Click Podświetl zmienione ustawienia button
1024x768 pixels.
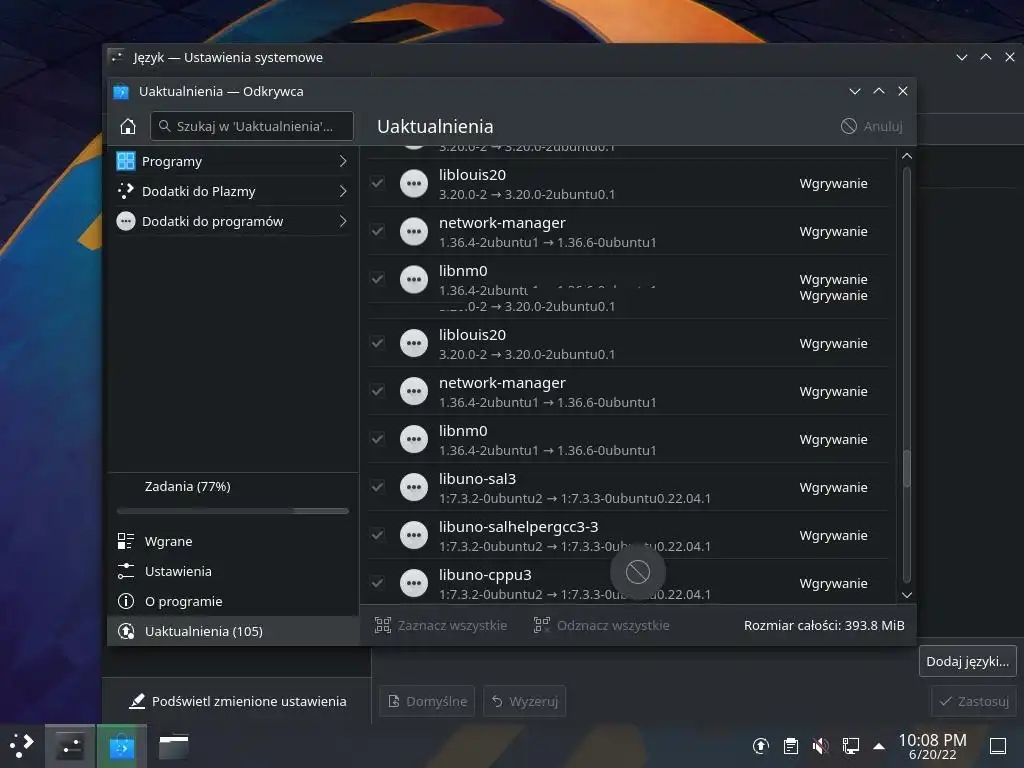coord(237,701)
